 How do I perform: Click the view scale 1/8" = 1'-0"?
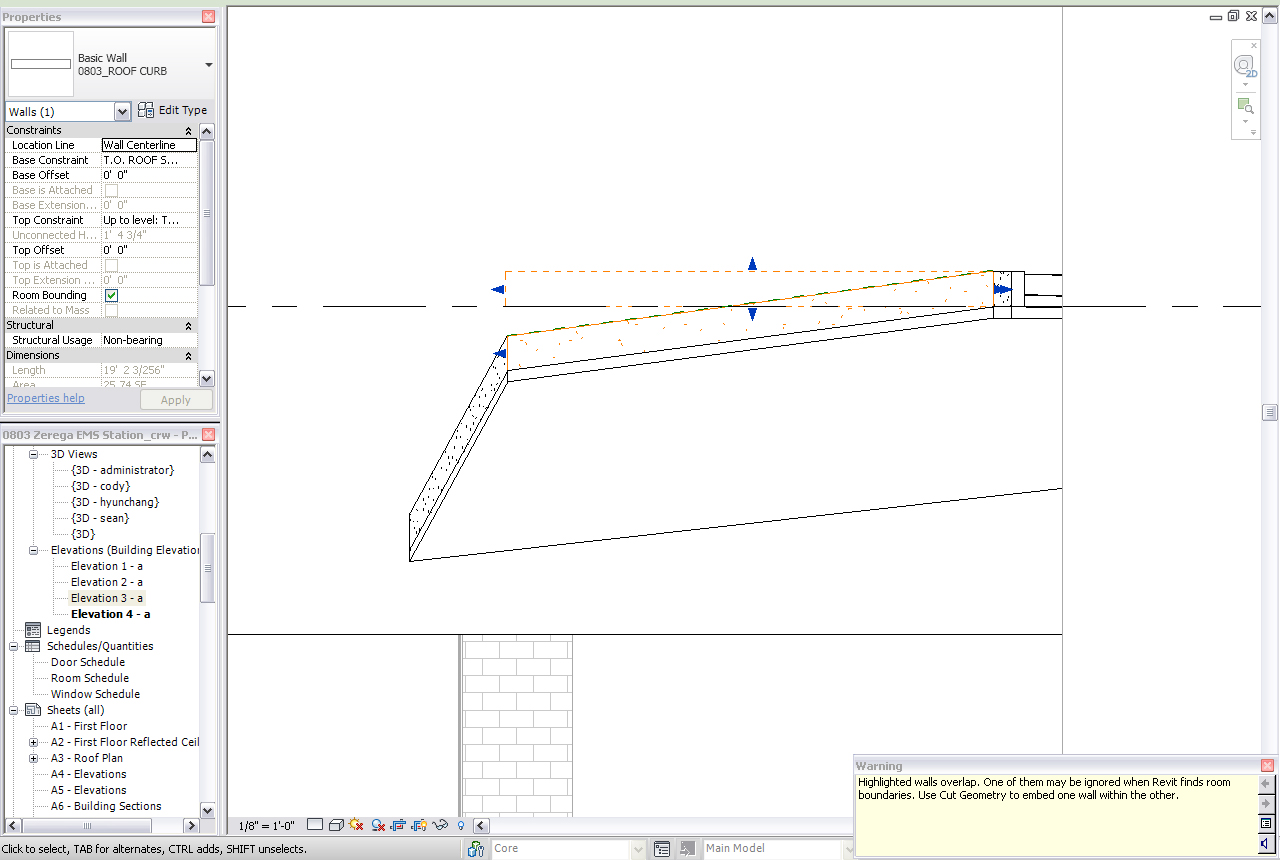[267, 826]
